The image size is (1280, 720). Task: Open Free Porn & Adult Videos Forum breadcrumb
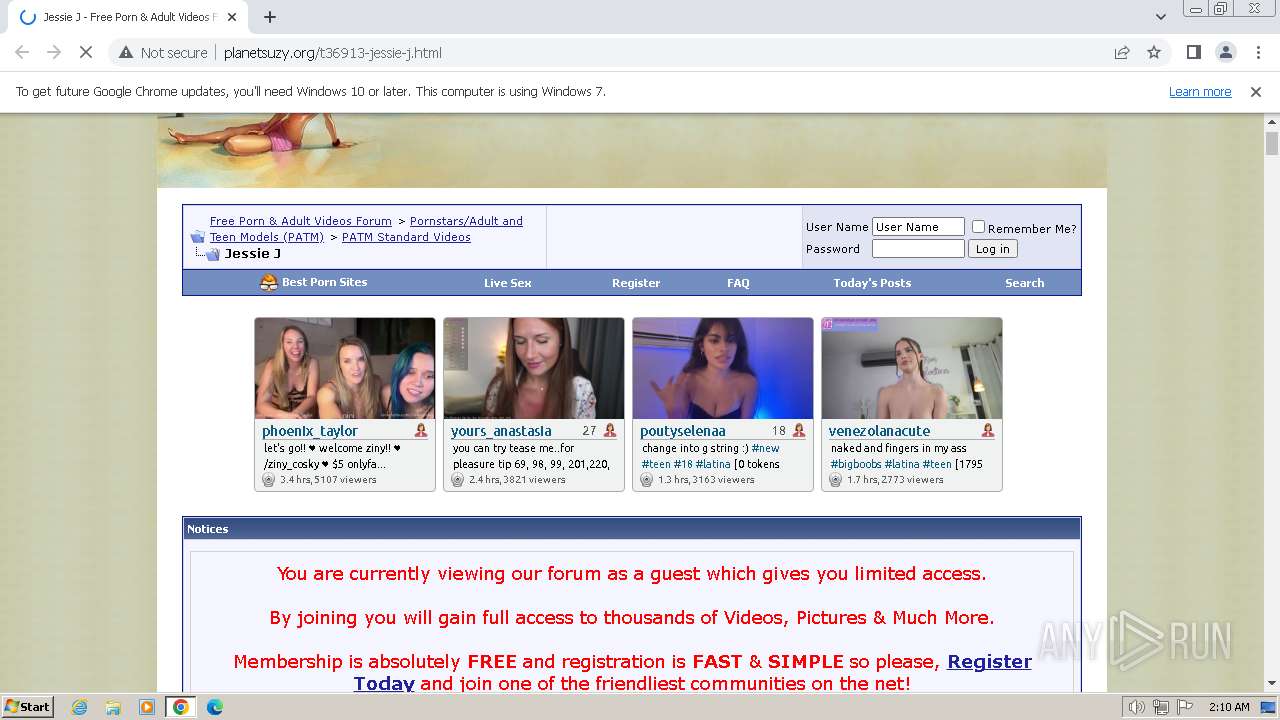(301, 221)
